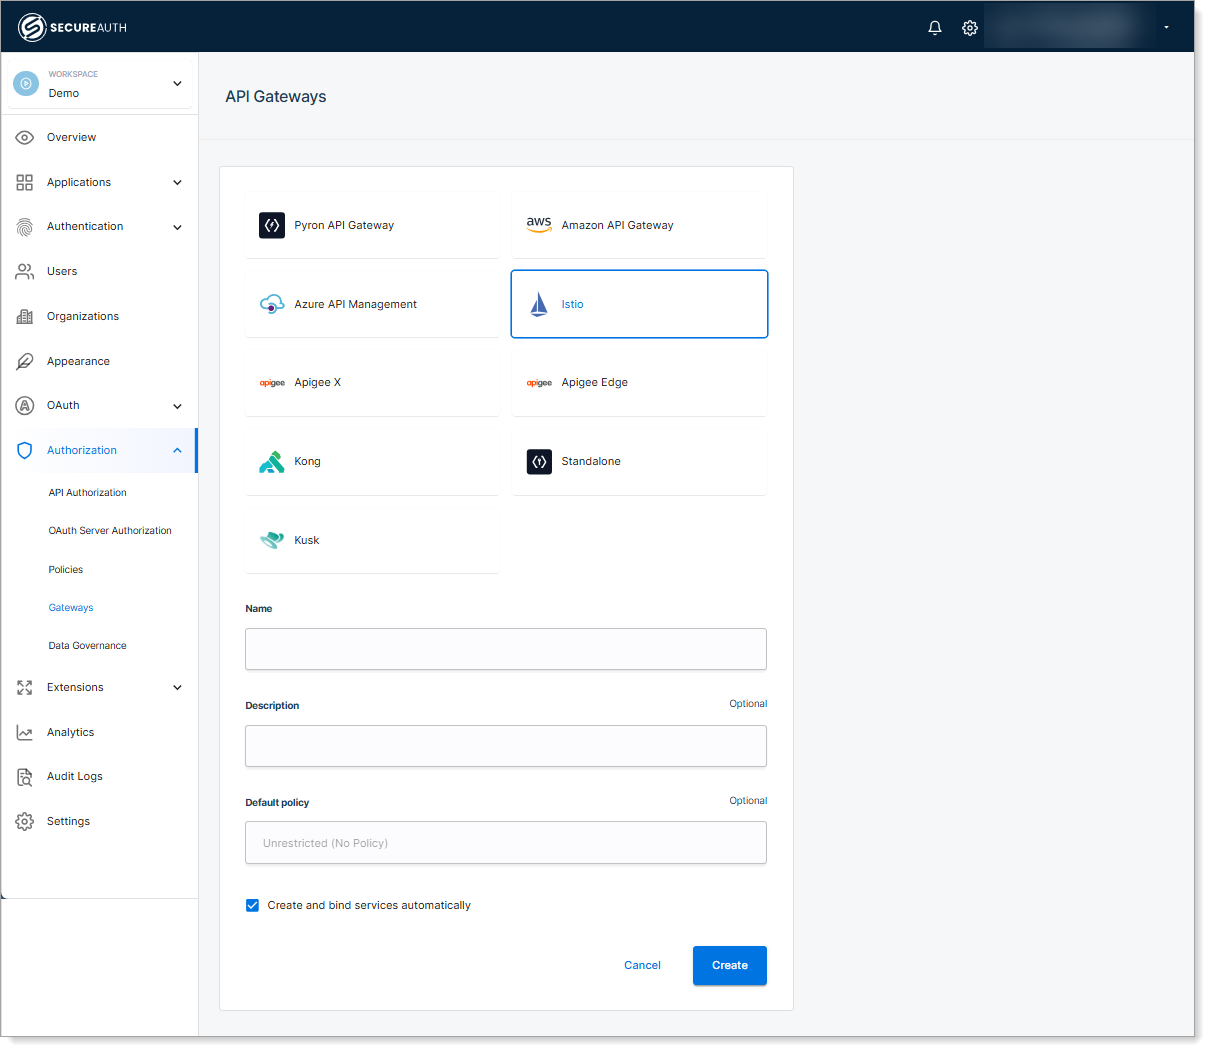Image resolution: width=1210 pixels, height=1052 pixels.
Task: Expand the Applications menu chevron
Action: [x=177, y=183]
